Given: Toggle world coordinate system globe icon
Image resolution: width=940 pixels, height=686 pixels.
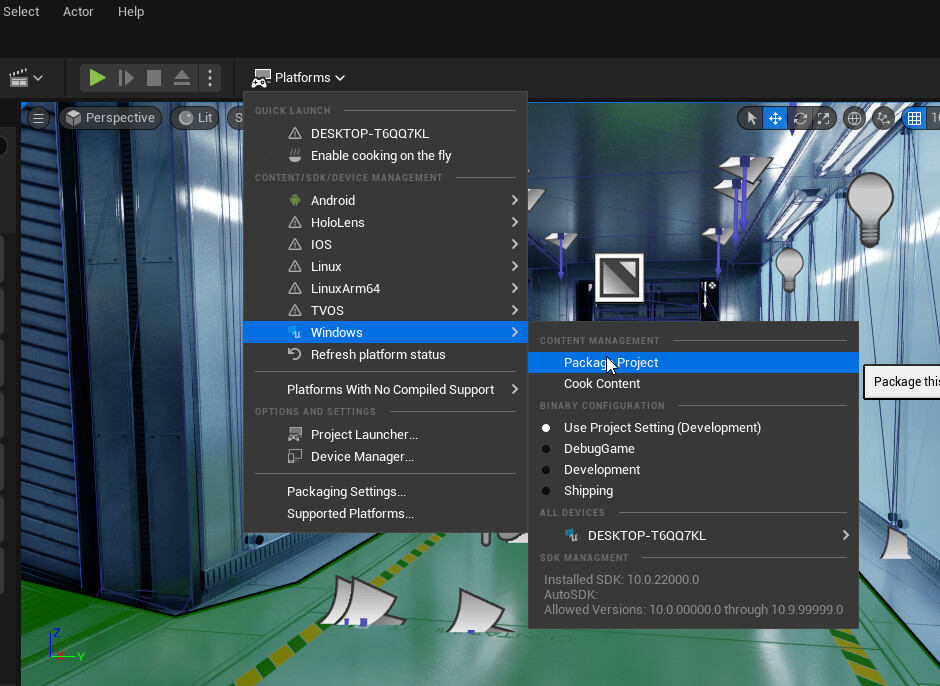Looking at the screenshot, I should pyautogui.click(x=855, y=118).
